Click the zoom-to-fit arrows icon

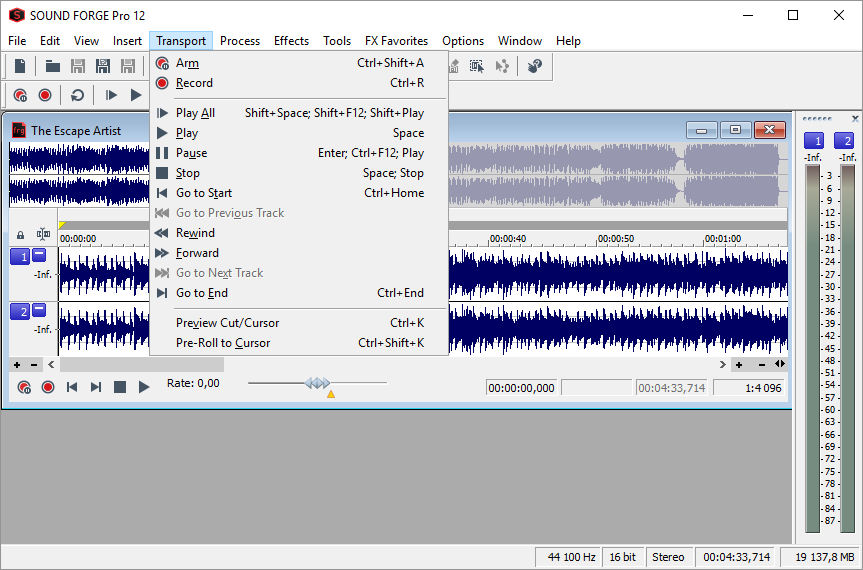pyautogui.click(x=780, y=364)
